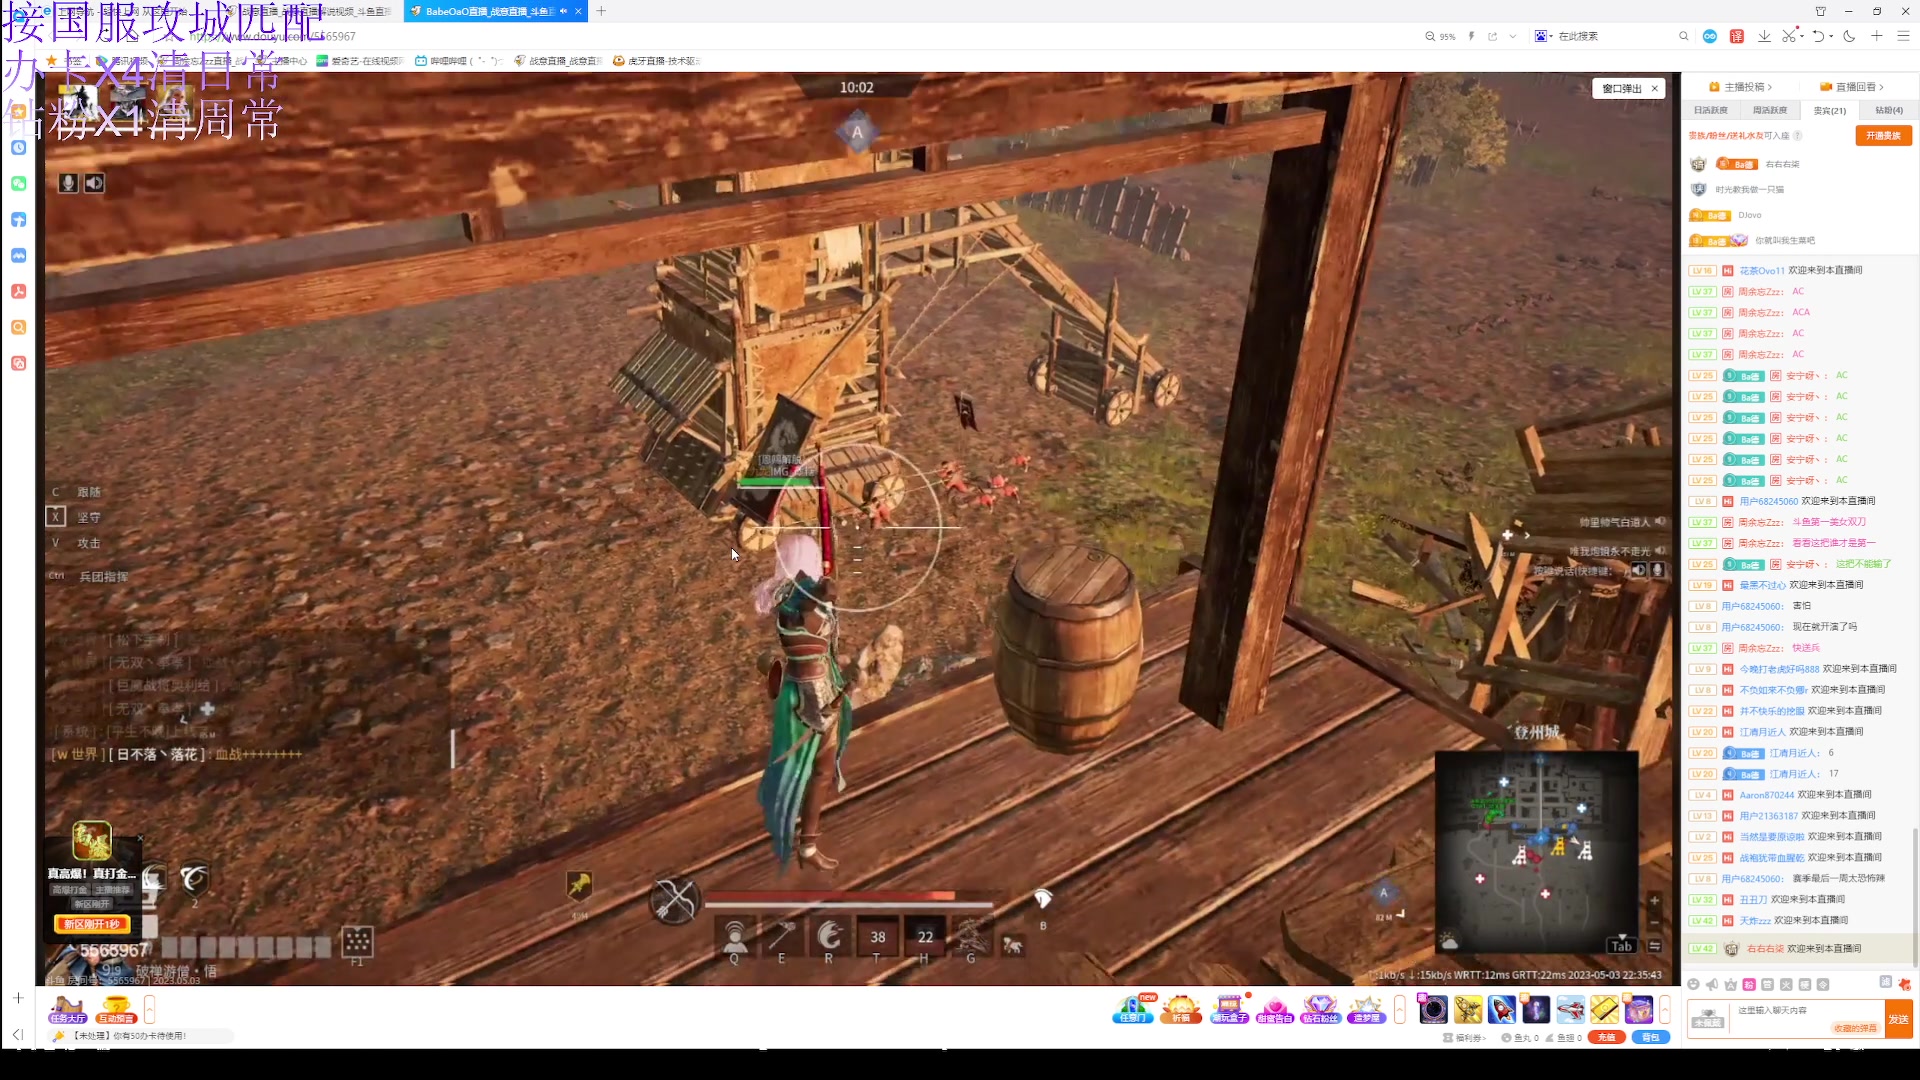Click the 开通贵族 button
The image size is (1920, 1080).
(1883, 136)
